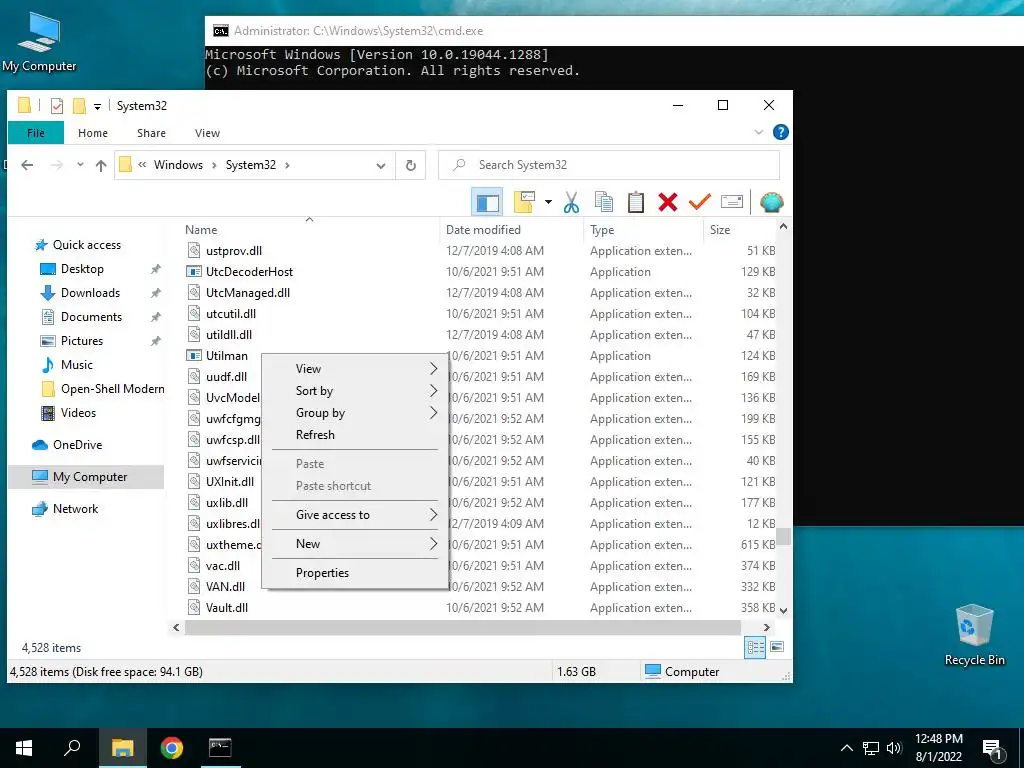Switch to details view button at bottom right
Viewport: 1024px width, 768px height.
[x=755, y=647]
